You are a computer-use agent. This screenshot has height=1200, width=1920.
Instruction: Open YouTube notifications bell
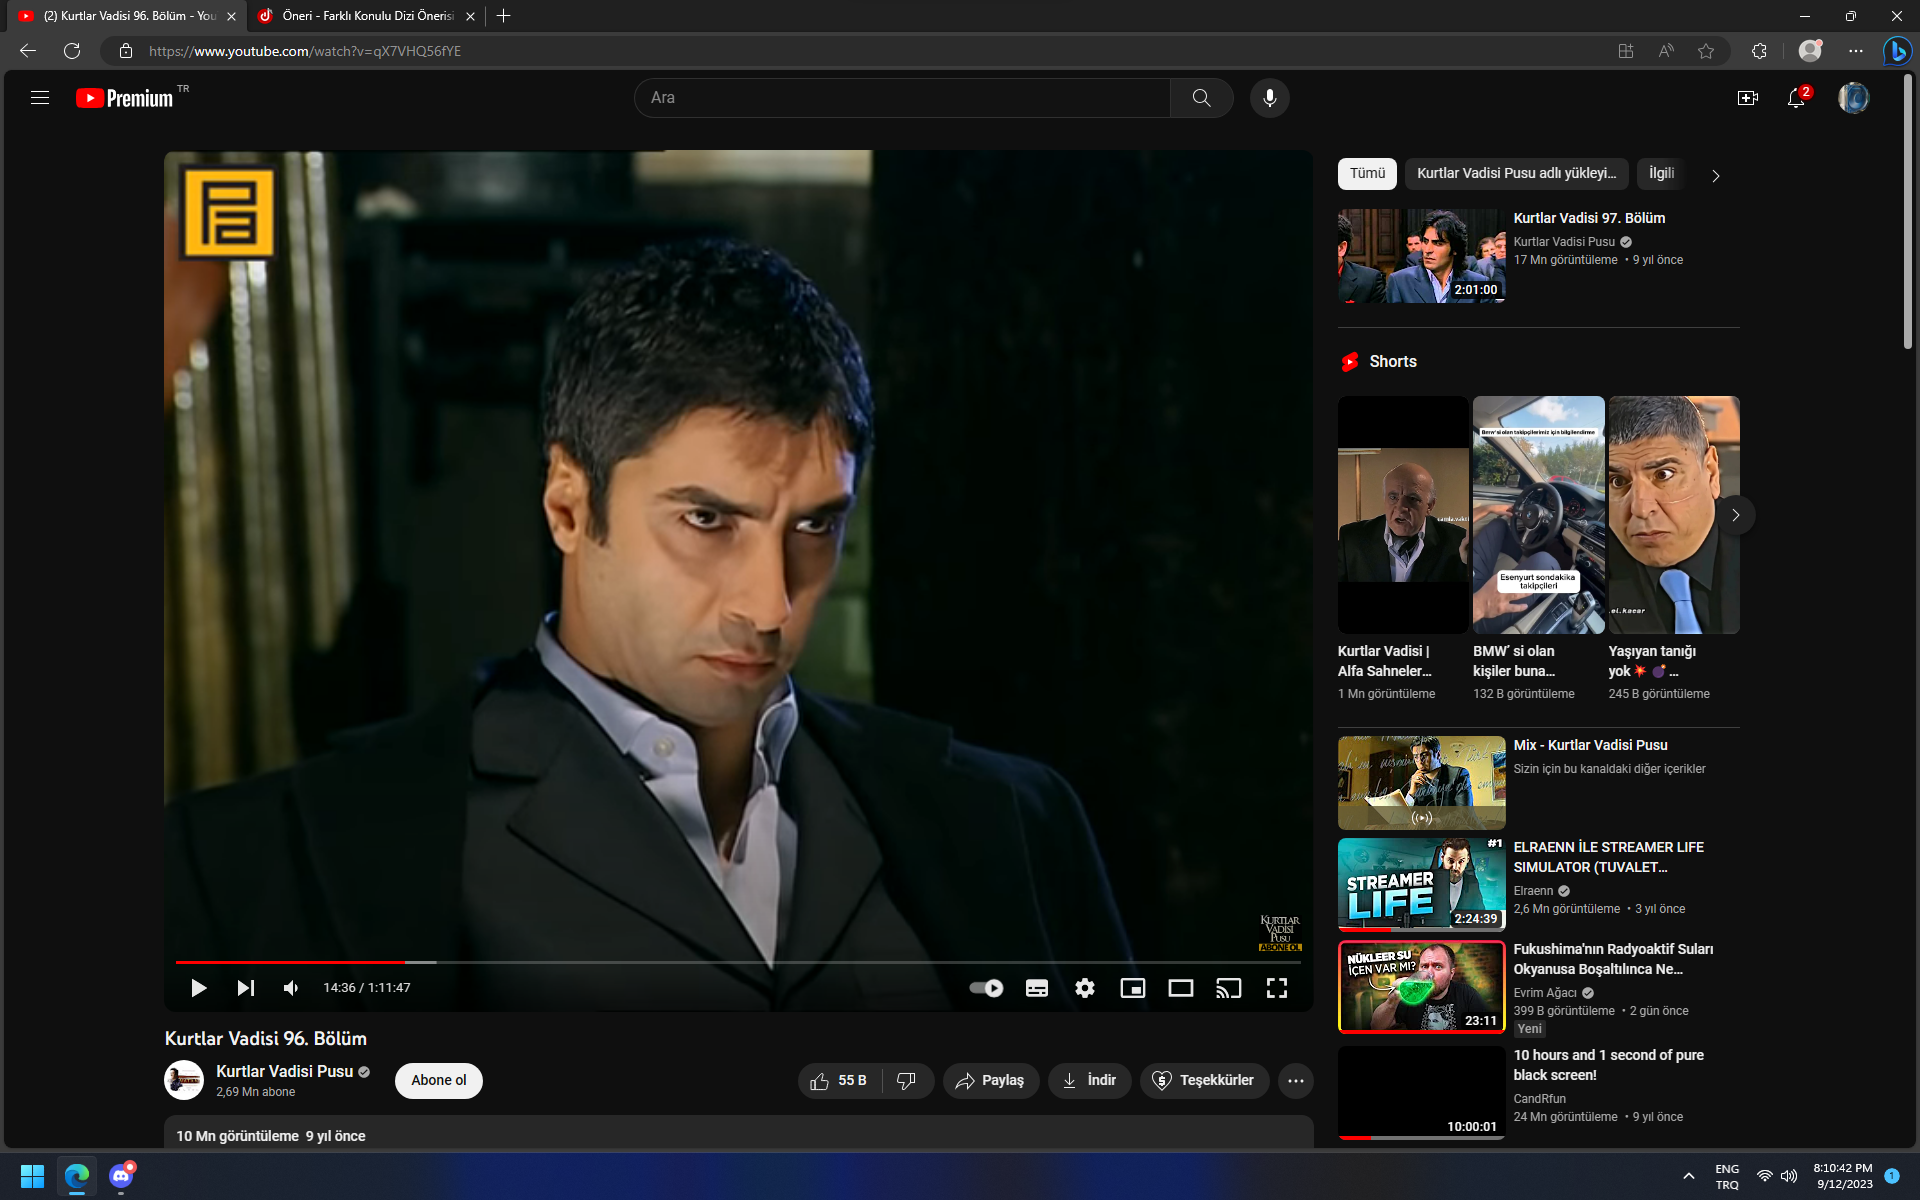(1796, 98)
